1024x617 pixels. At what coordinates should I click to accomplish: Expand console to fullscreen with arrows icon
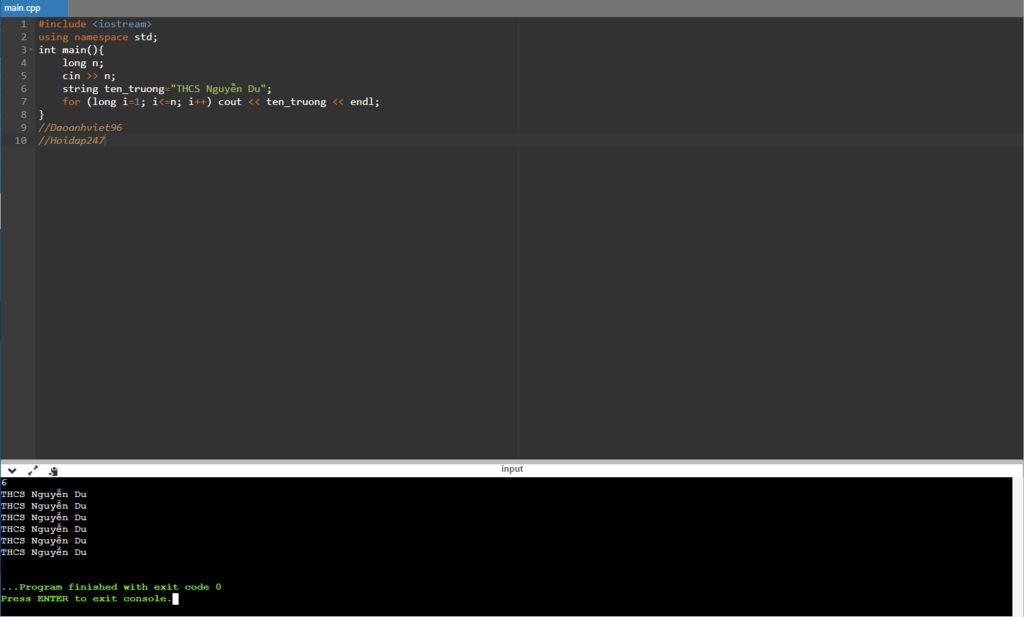click(33, 470)
